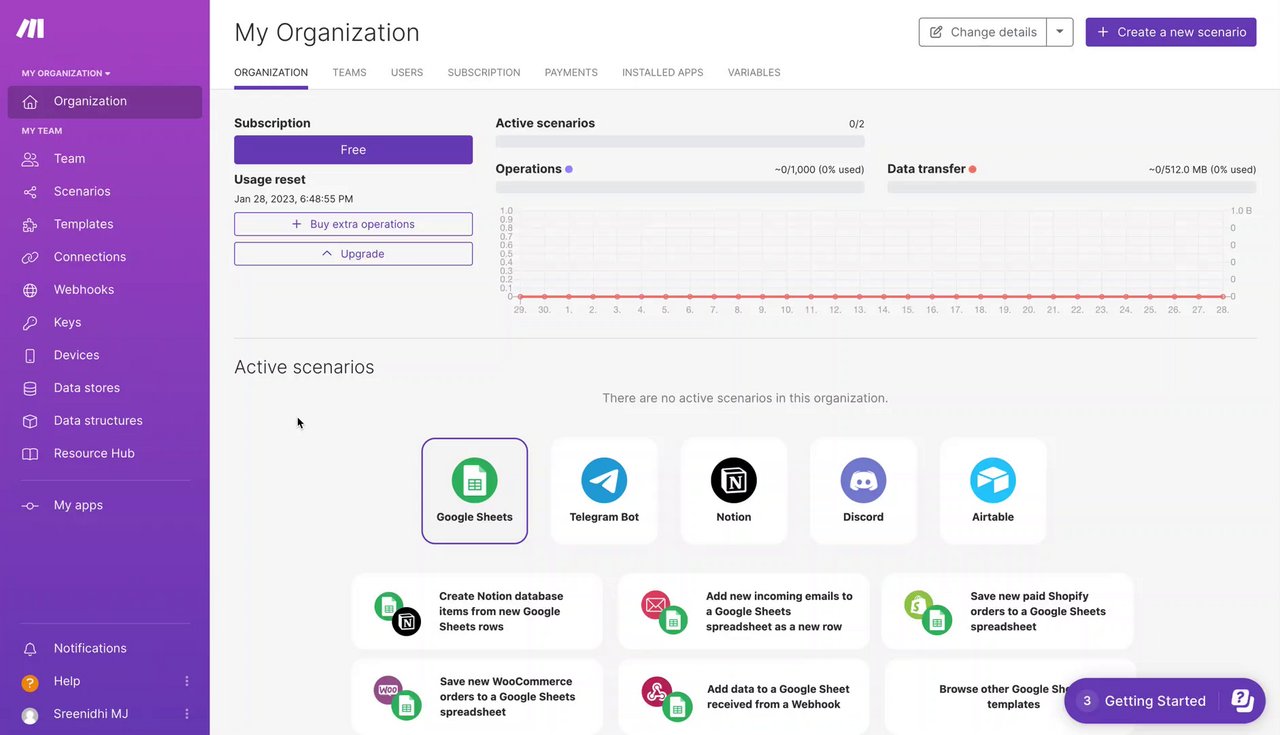This screenshot has width=1280, height=735.
Task: Open the Connections sidebar link
Action: tap(105, 257)
